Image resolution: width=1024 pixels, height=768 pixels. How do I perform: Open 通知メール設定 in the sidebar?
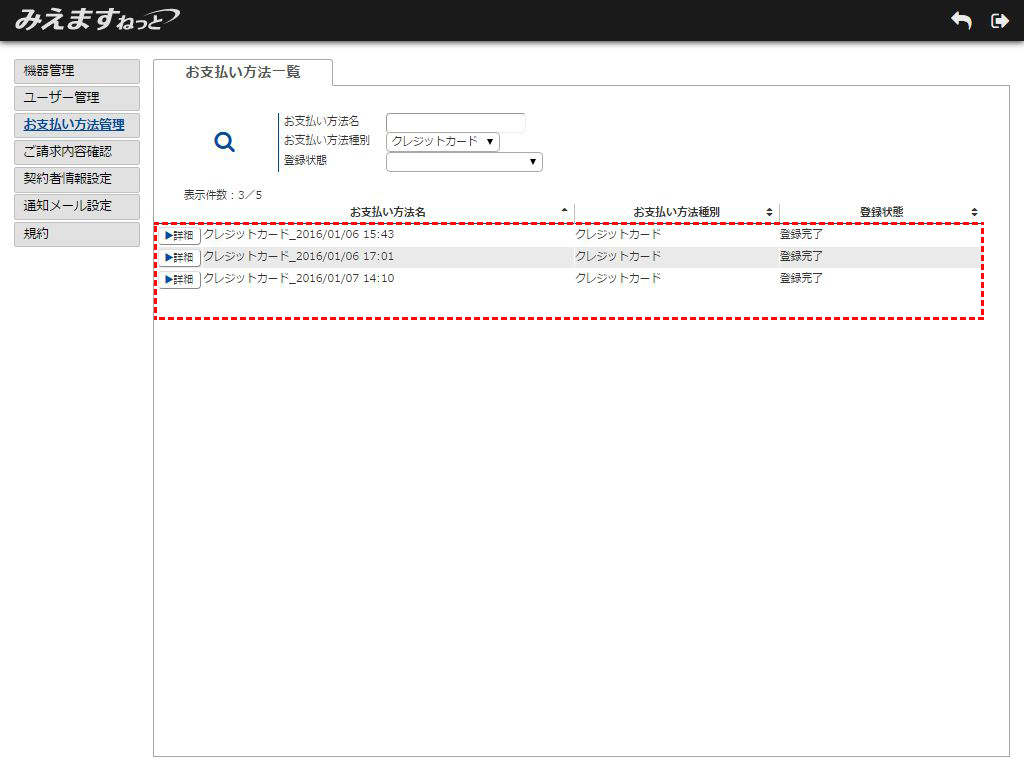point(77,206)
